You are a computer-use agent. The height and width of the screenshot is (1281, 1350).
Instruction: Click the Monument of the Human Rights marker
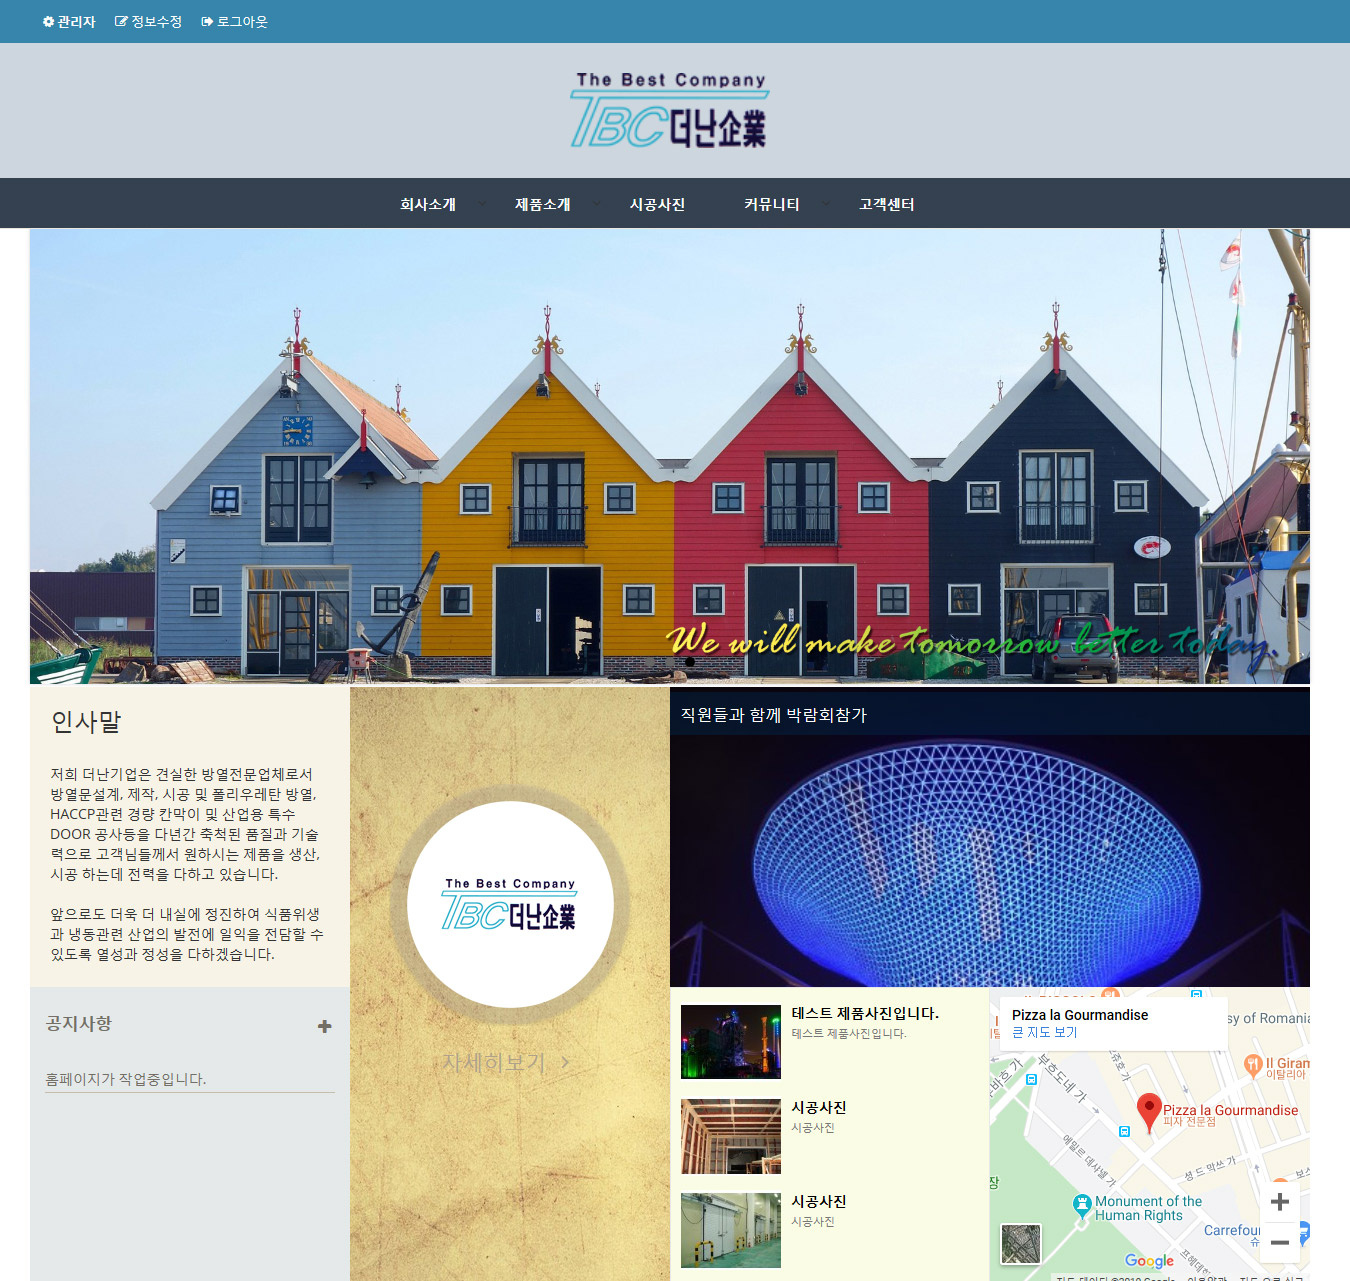tap(1081, 1203)
